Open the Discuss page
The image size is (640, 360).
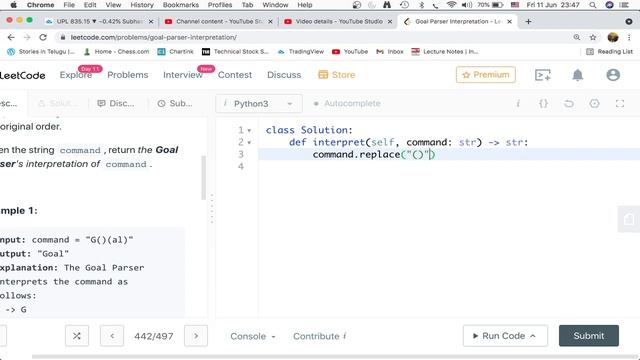[x=284, y=75]
